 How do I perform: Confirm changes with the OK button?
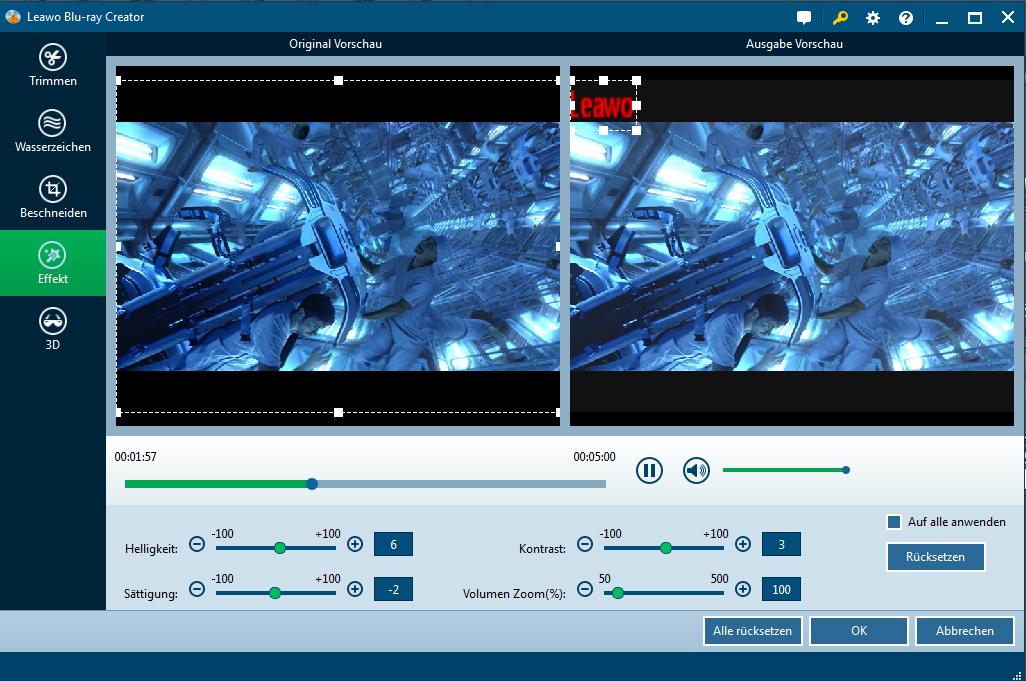858,631
